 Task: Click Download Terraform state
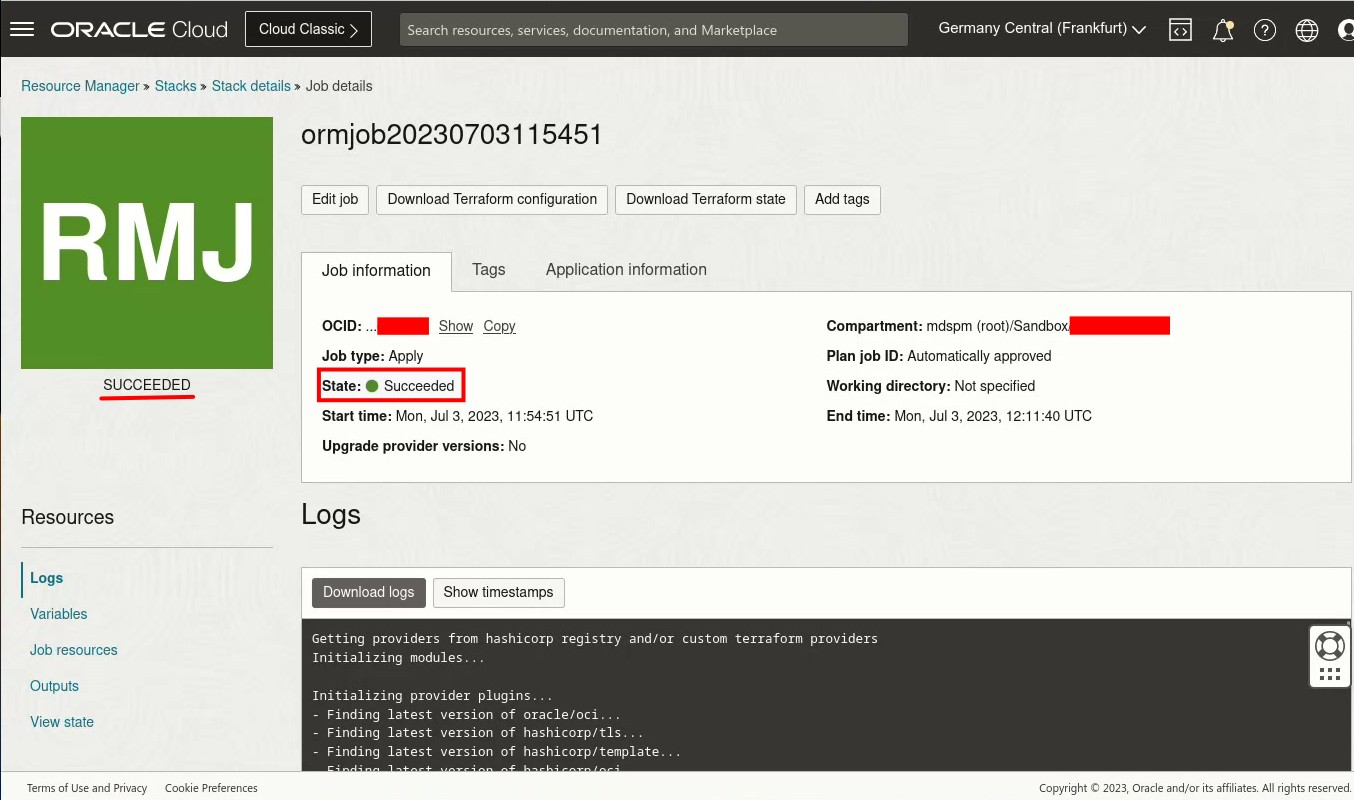(x=706, y=199)
